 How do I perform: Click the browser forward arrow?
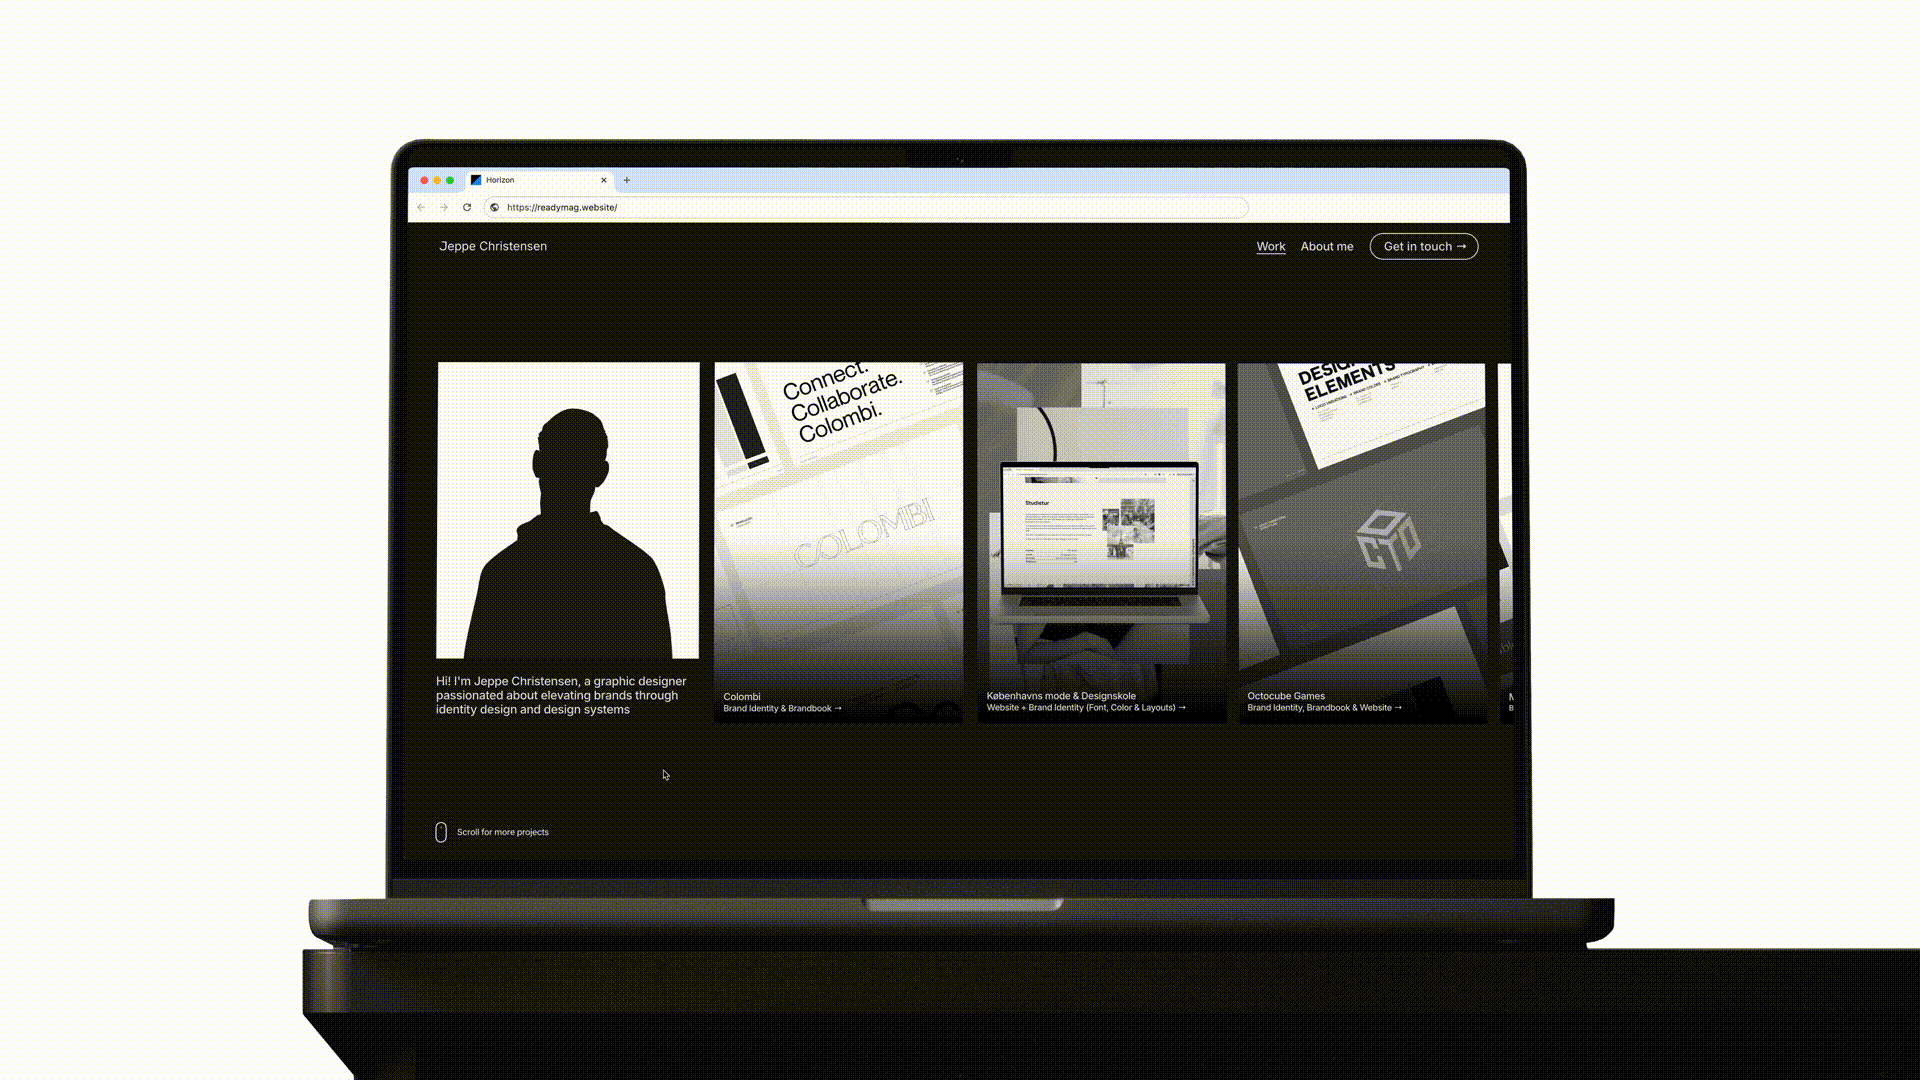[x=444, y=207]
